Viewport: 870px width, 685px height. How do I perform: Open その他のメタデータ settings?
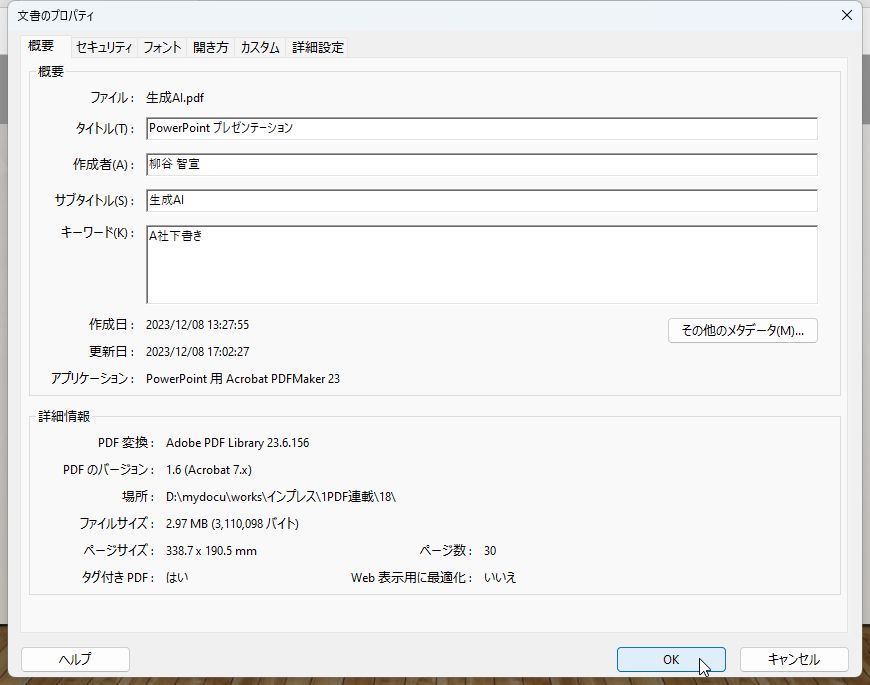pyautogui.click(x=742, y=330)
